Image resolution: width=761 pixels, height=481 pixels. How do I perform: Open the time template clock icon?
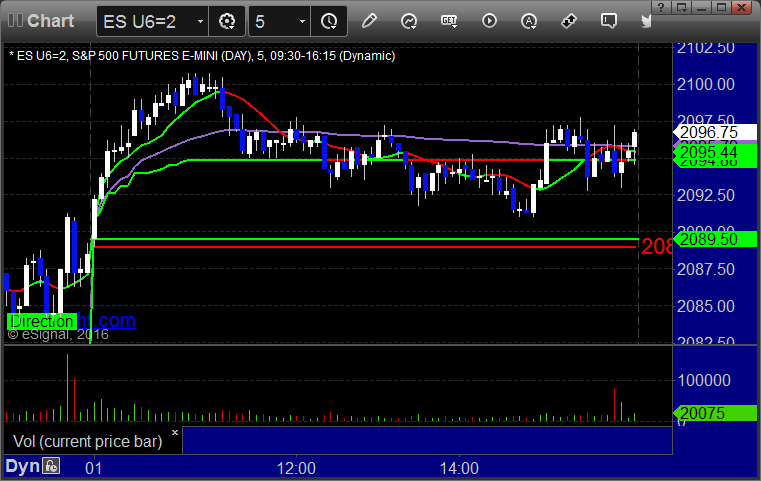pos(329,21)
